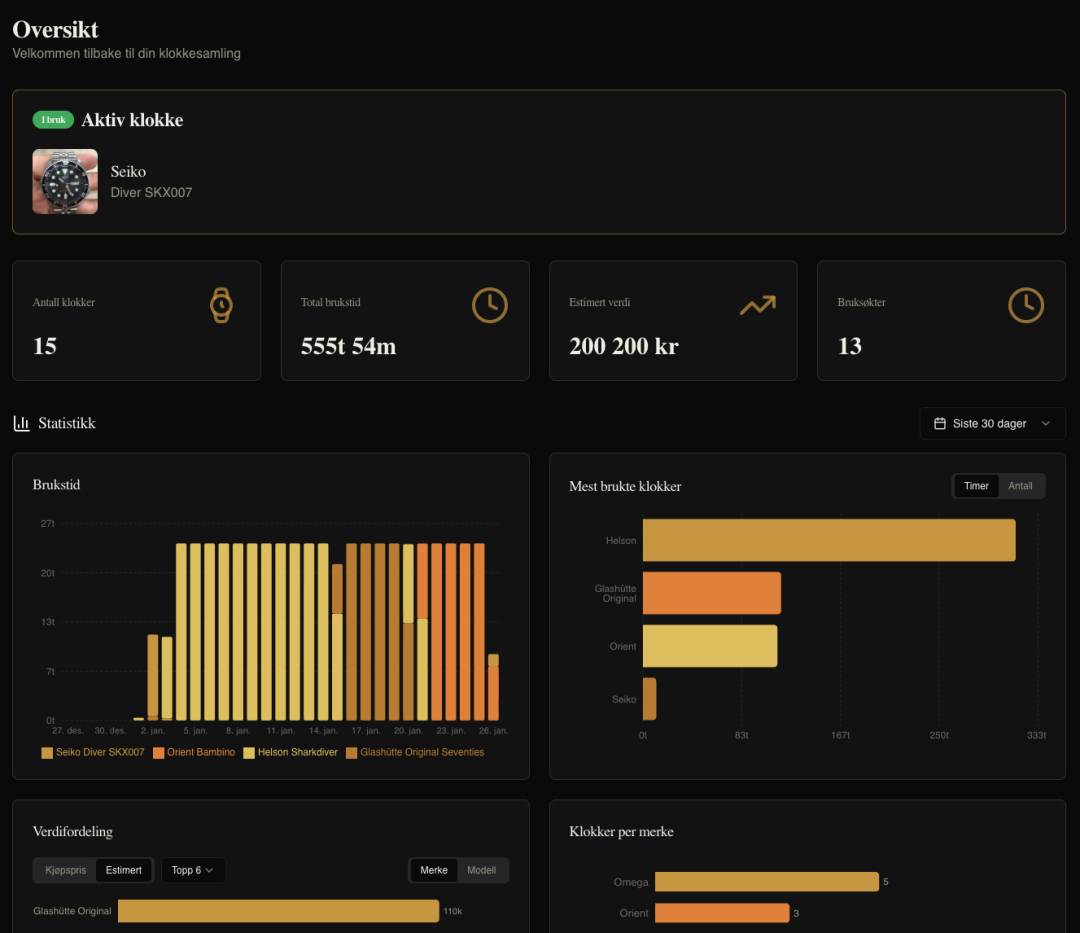Open the Seiko Diver SKX007 watch thumbnail

pyautogui.click(x=65, y=182)
